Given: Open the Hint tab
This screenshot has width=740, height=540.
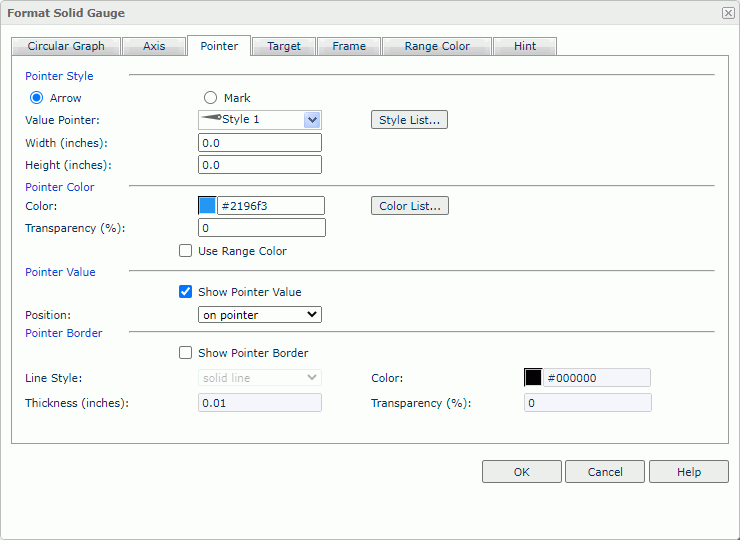Looking at the screenshot, I should point(525,46).
